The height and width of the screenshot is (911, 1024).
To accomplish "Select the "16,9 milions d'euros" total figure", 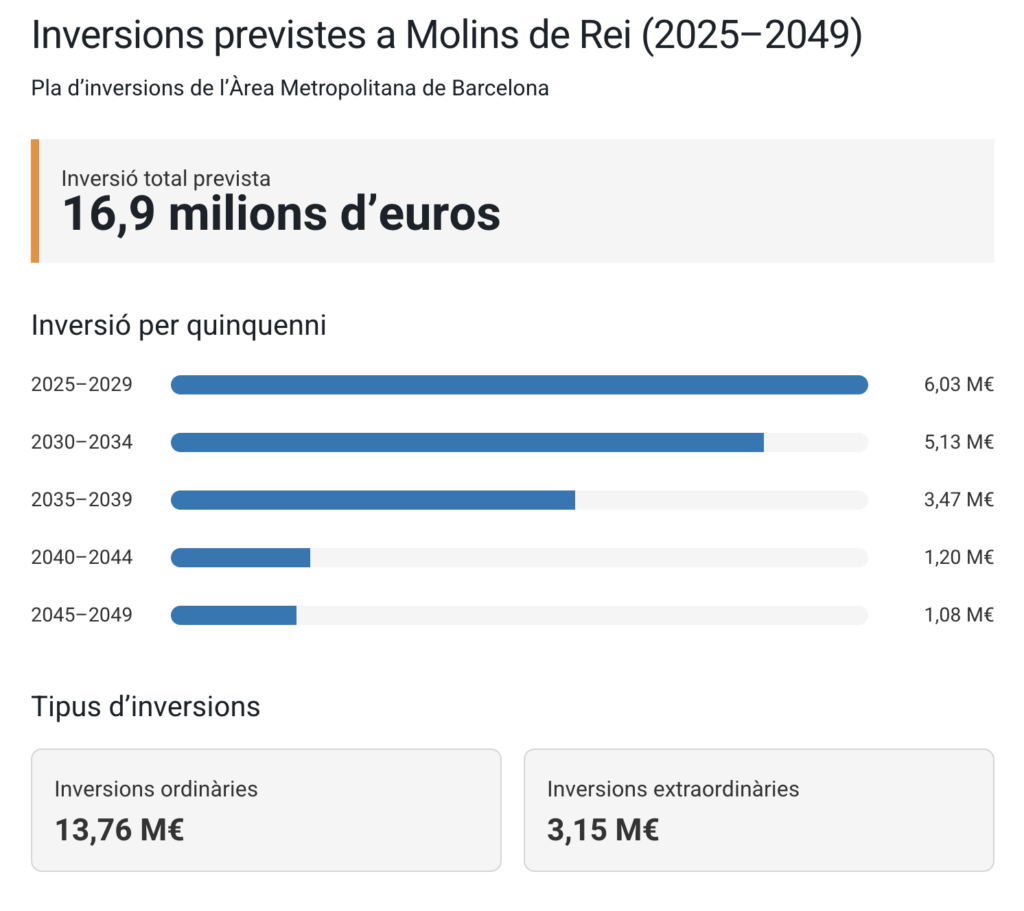I will [281, 214].
